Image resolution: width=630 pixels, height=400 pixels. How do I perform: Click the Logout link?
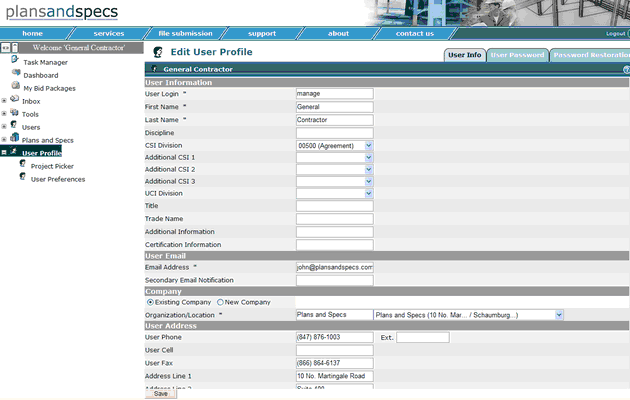[616, 34]
